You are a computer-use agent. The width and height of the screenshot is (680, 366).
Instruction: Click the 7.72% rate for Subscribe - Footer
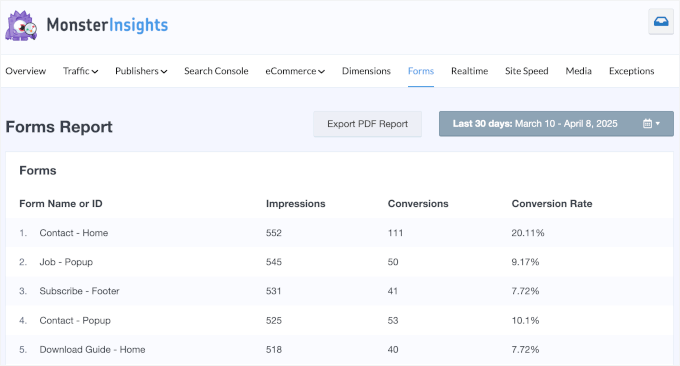pyautogui.click(x=525, y=291)
